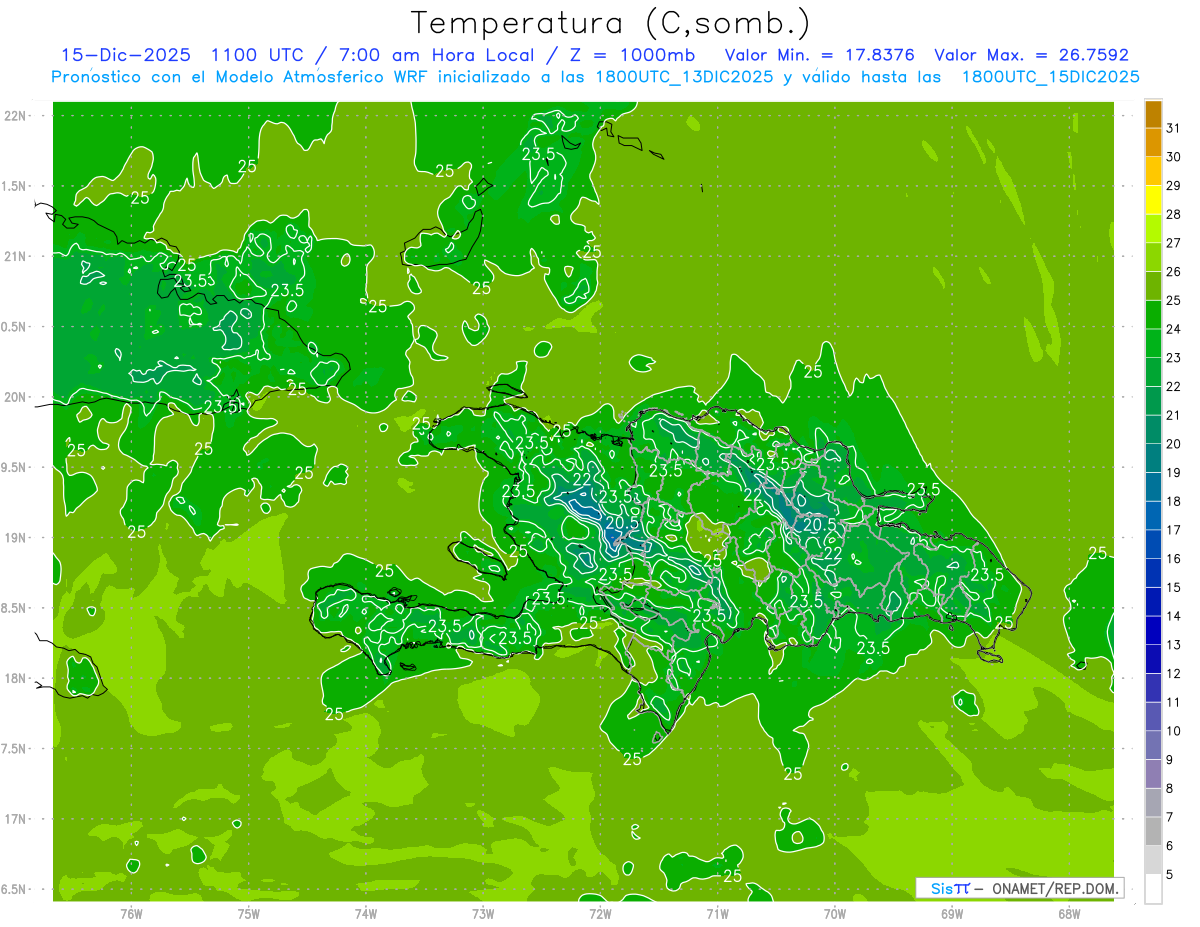Click the legend swatch between 24 and 25
Viewport: 1200px width, 927px height.
1153,315
